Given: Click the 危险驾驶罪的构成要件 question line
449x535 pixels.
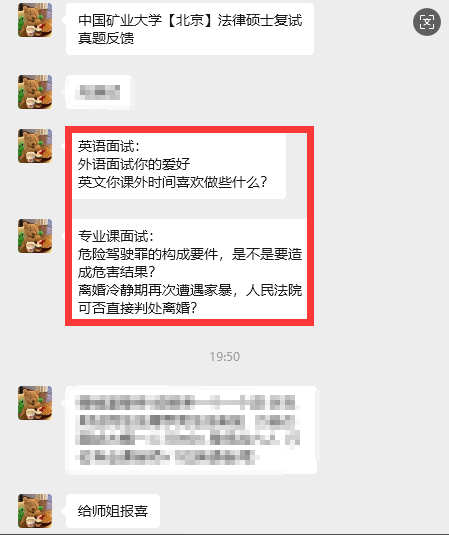Looking at the screenshot, I should click(x=190, y=254).
